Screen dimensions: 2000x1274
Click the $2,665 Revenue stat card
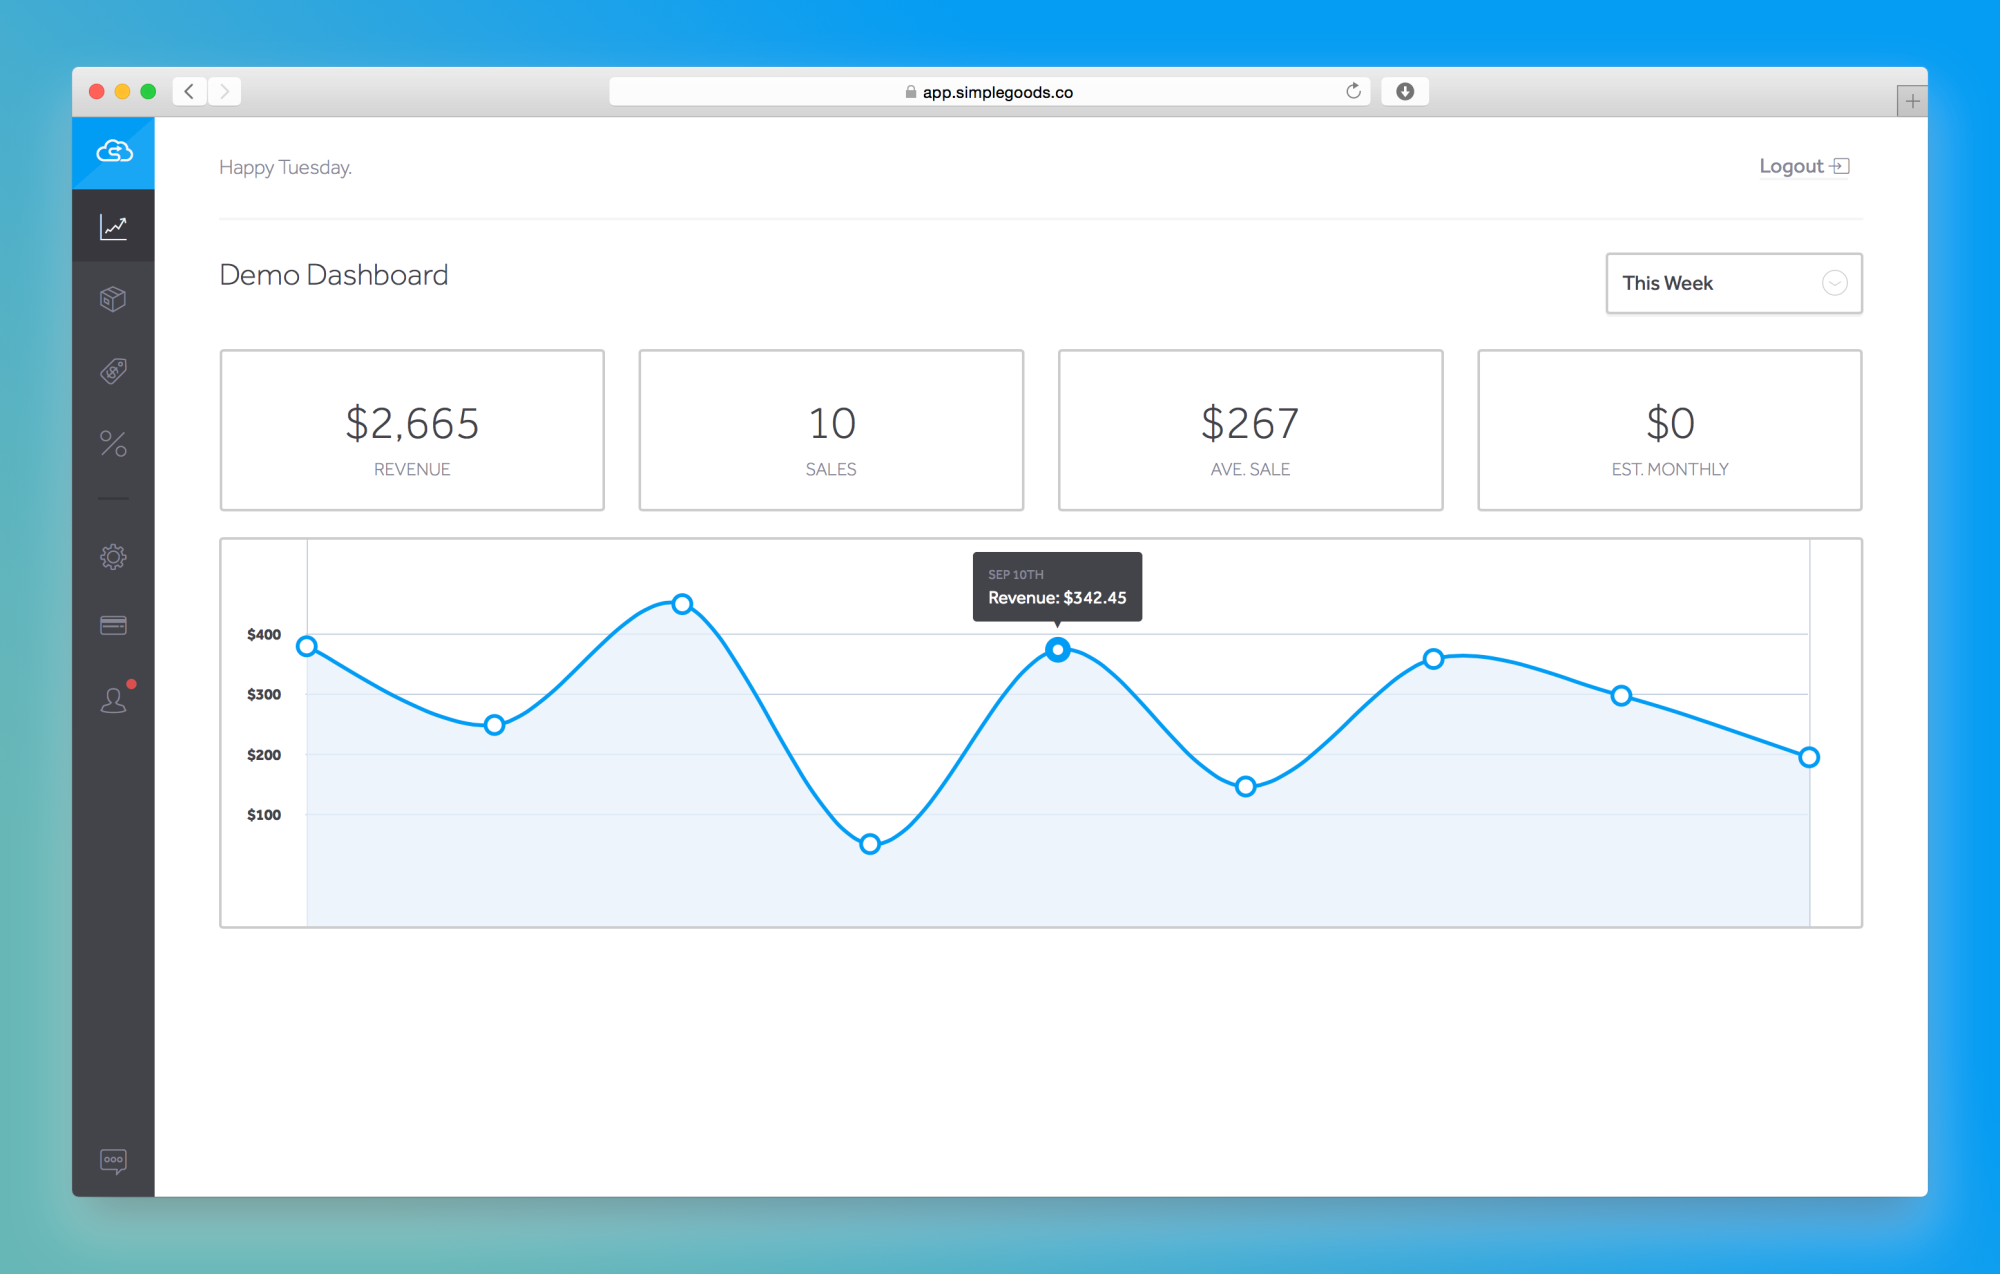tap(412, 430)
